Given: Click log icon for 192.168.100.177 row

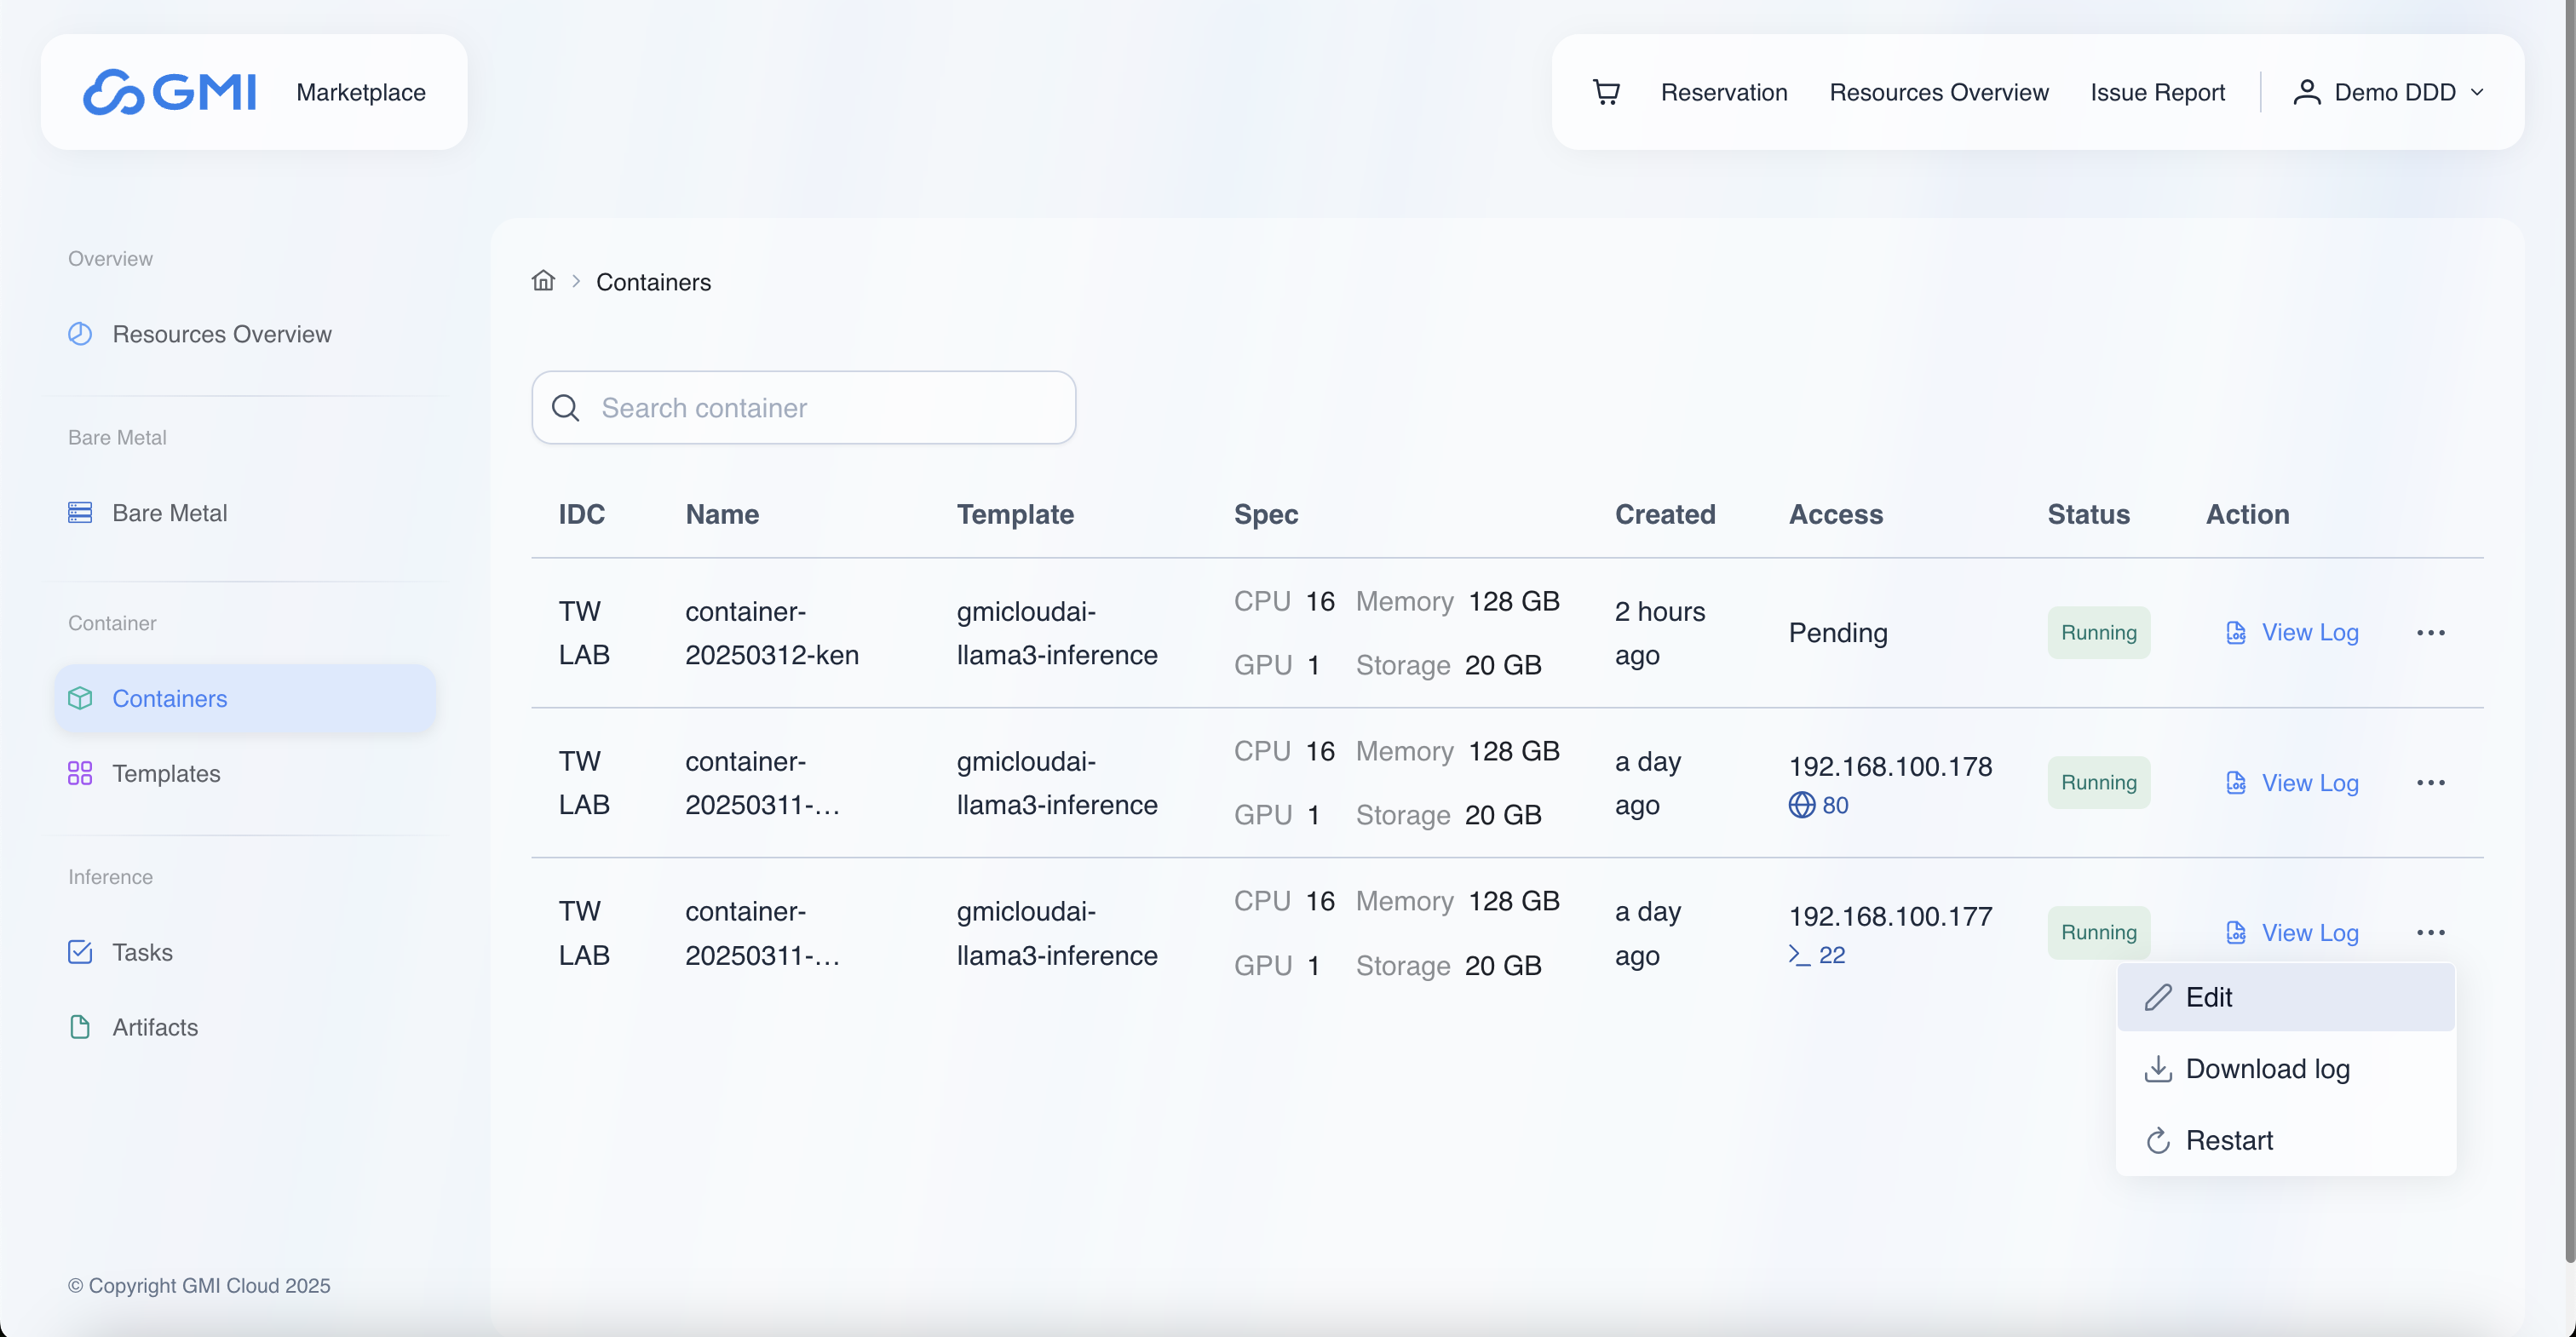Looking at the screenshot, I should coord(2236,932).
